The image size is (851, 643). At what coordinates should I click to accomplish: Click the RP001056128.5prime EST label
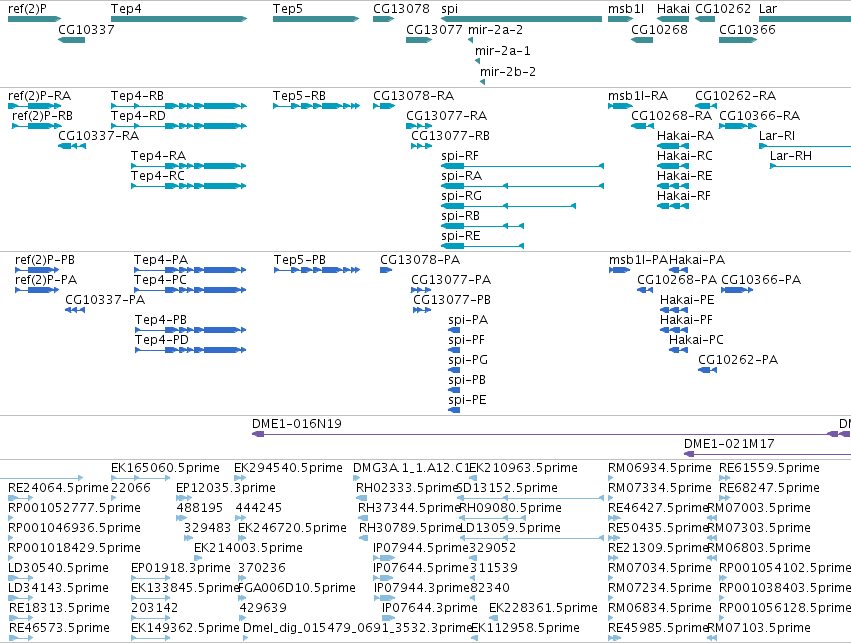[785, 608]
